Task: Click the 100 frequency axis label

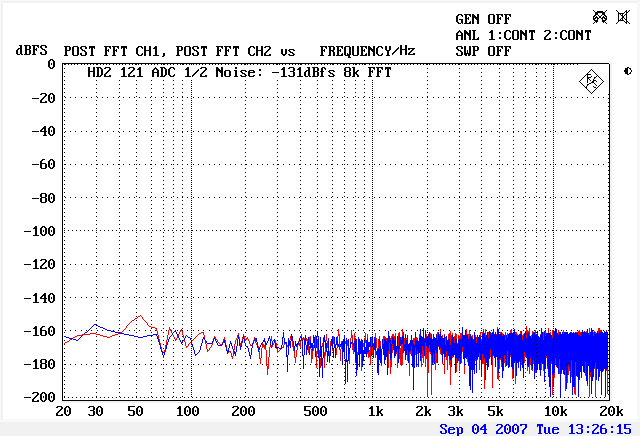Action: [x=187, y=411]
